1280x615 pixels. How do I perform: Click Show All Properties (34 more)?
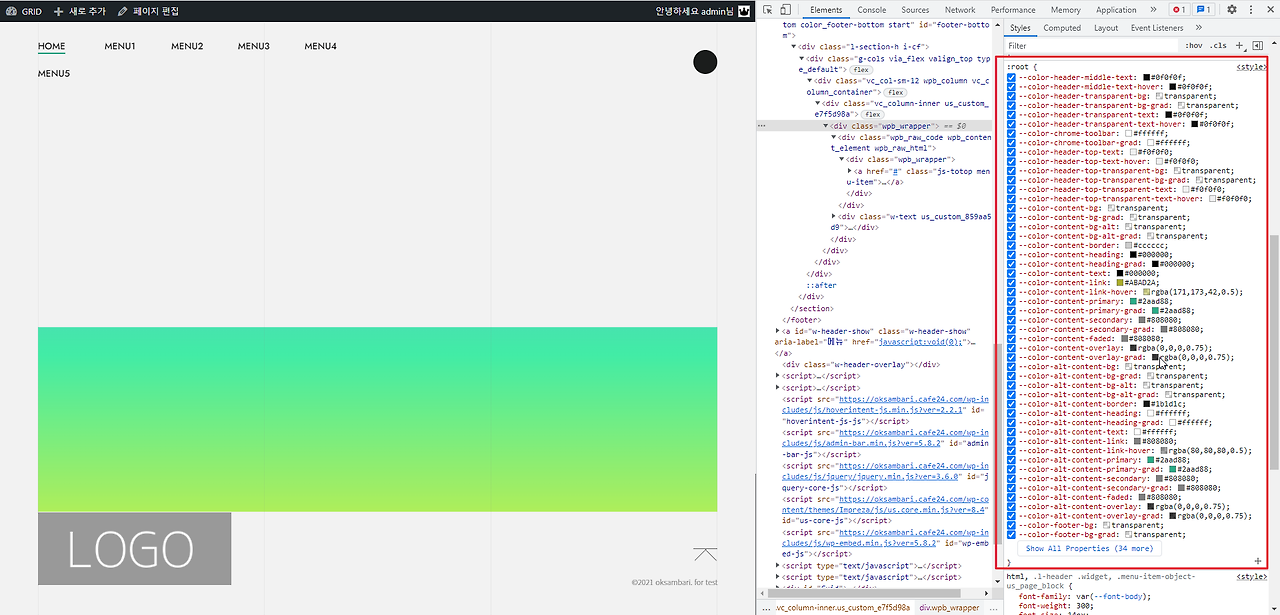click(1089, 548)
